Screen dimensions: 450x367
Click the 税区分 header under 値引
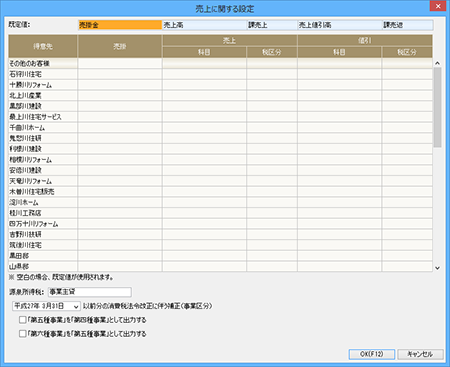point(407,52)
